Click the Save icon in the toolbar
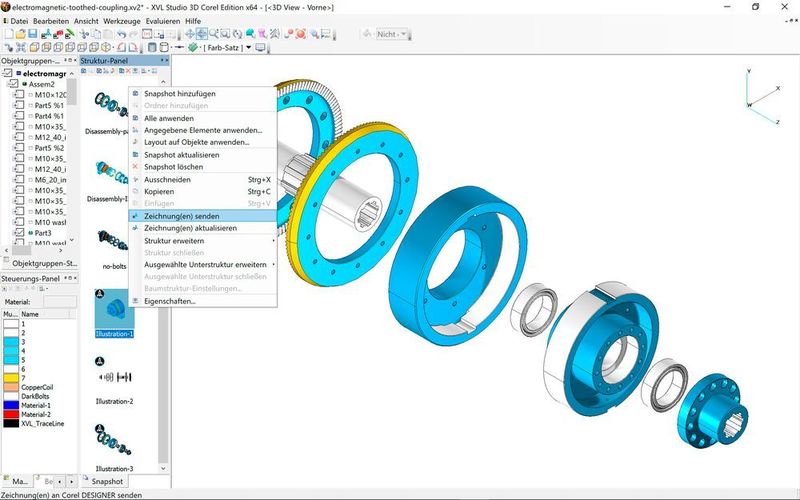 [x=33, y=34]
